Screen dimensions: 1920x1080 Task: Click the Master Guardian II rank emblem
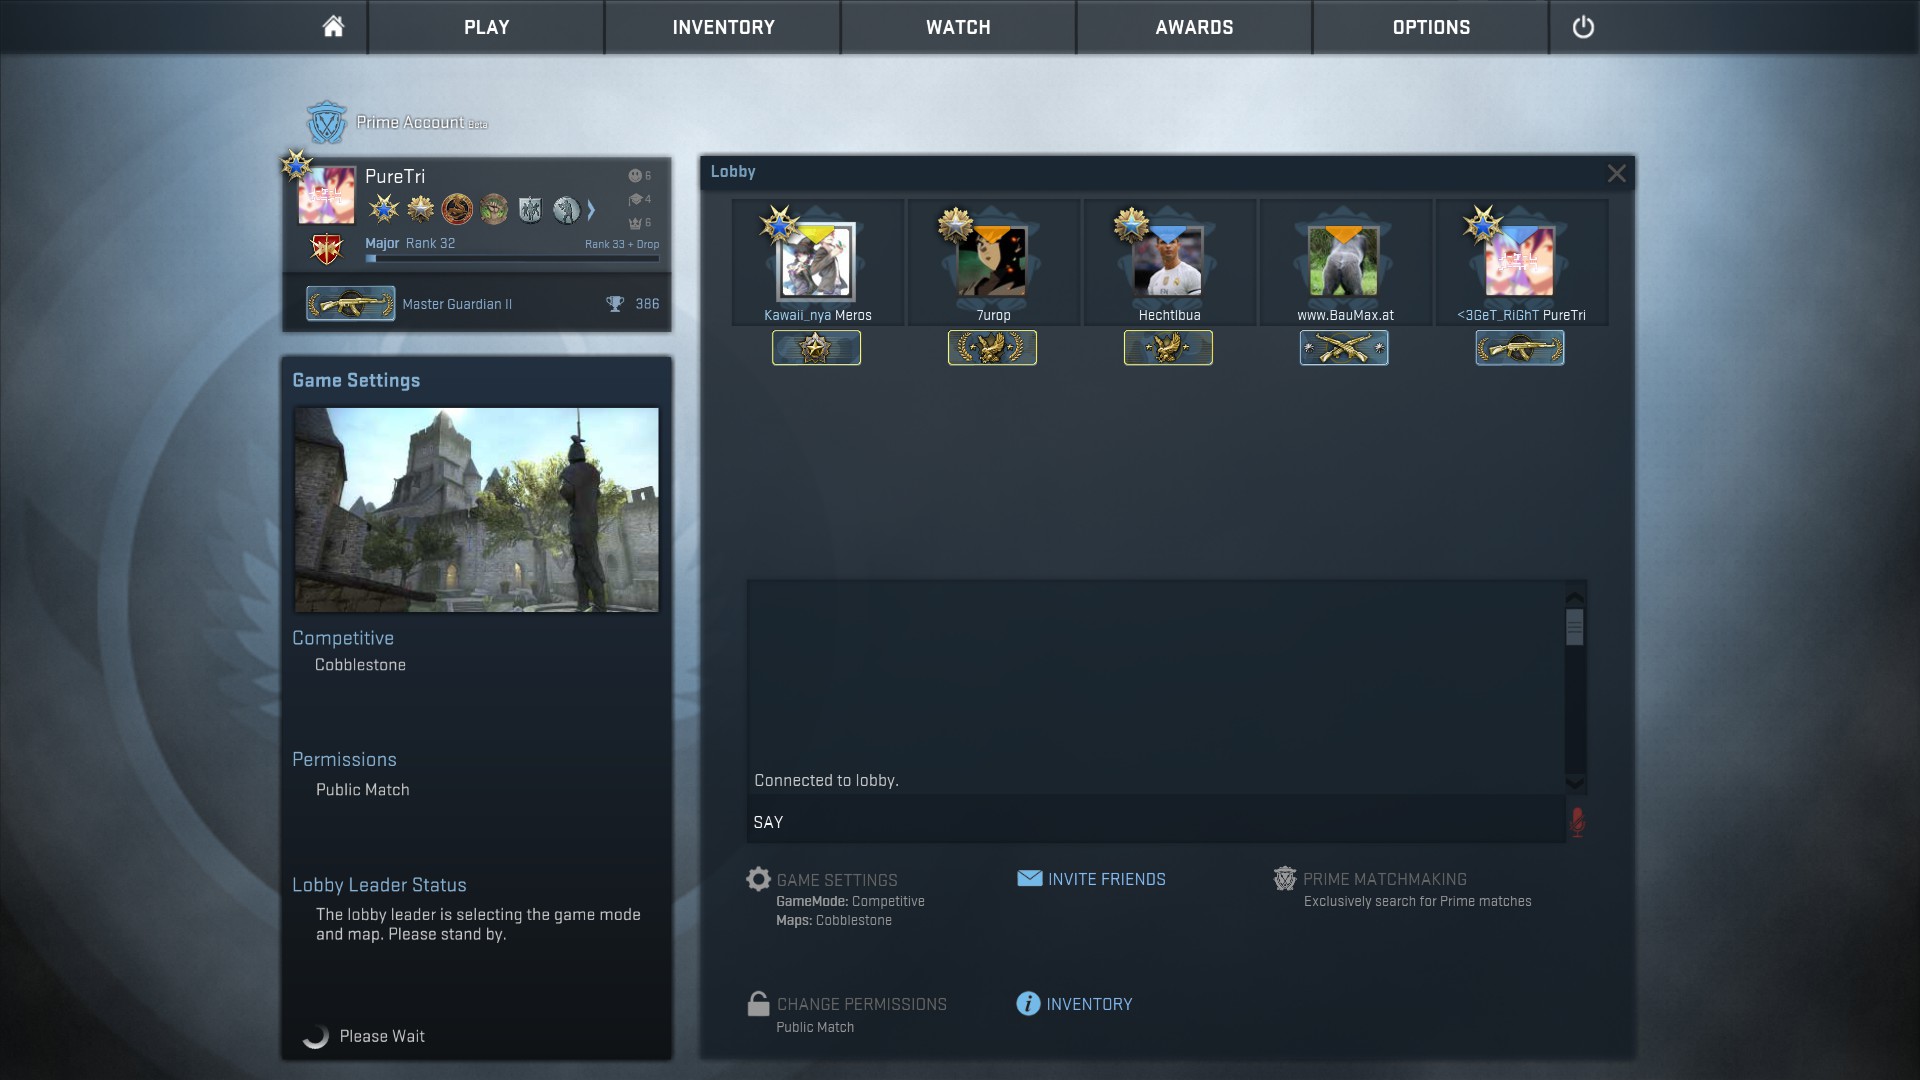pos(350,304)
